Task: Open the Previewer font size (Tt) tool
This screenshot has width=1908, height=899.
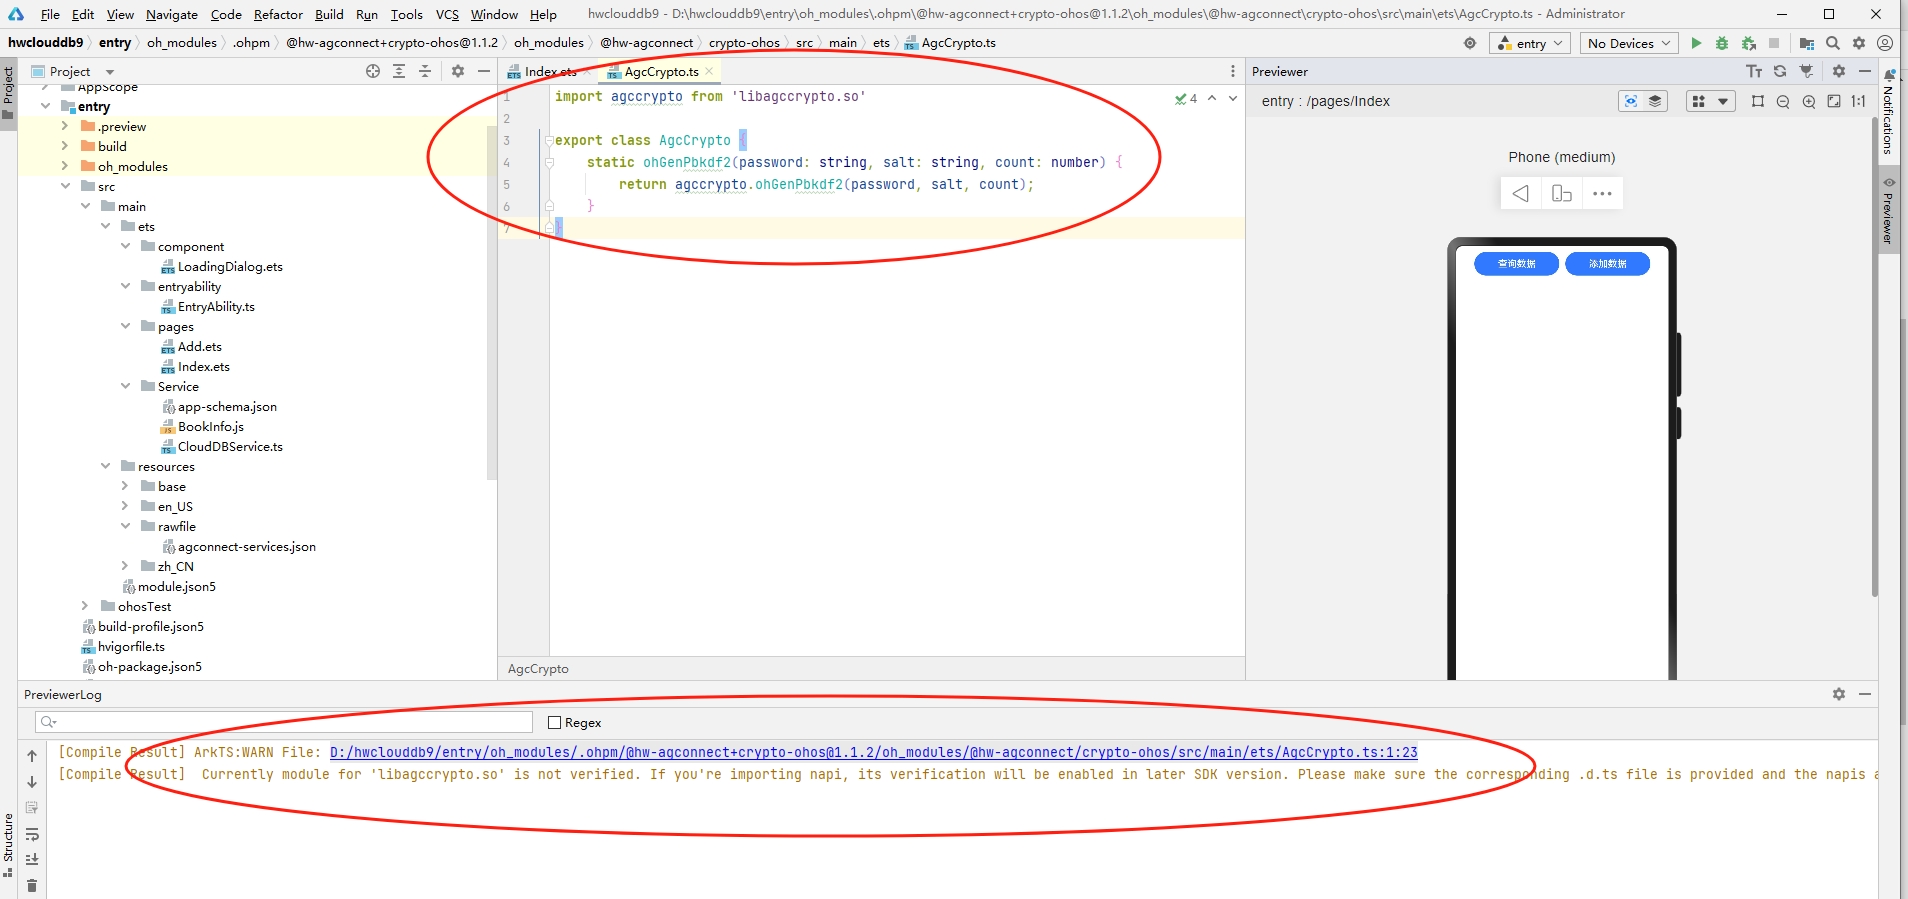Action: 1754,71
